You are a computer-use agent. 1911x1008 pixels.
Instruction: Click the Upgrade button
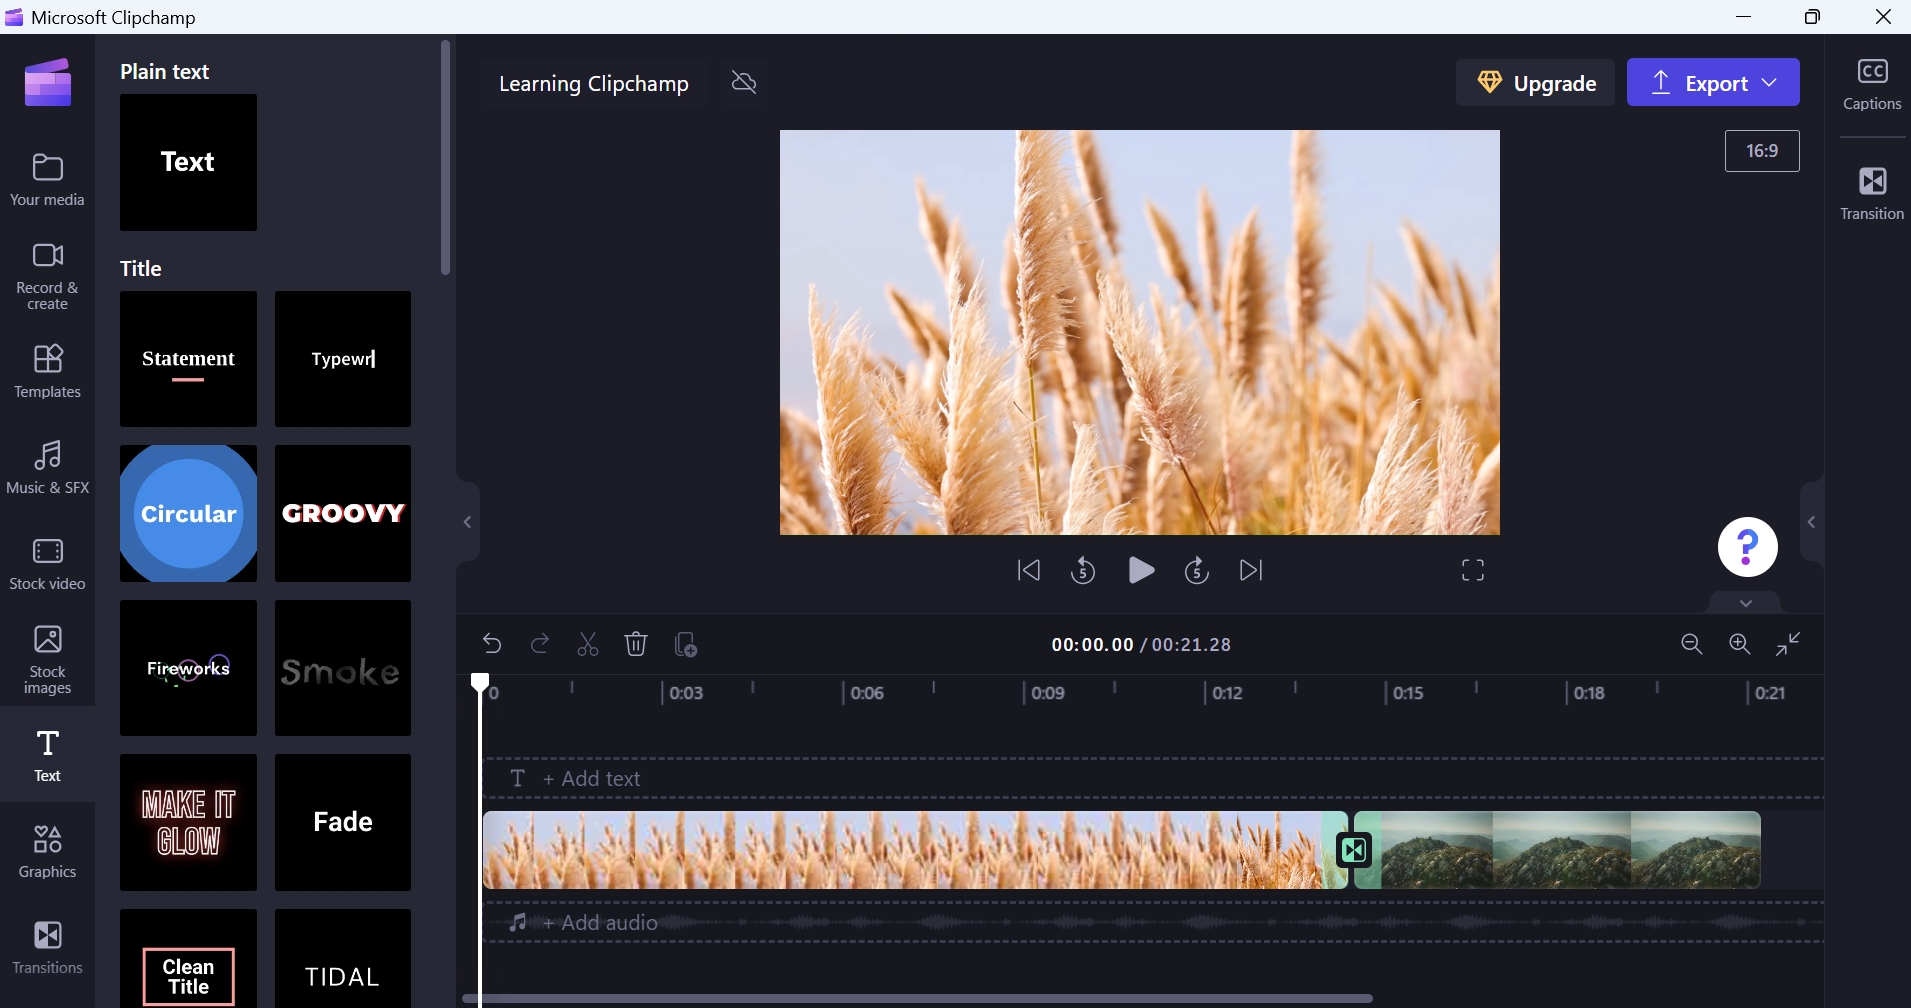point(1535,82)
